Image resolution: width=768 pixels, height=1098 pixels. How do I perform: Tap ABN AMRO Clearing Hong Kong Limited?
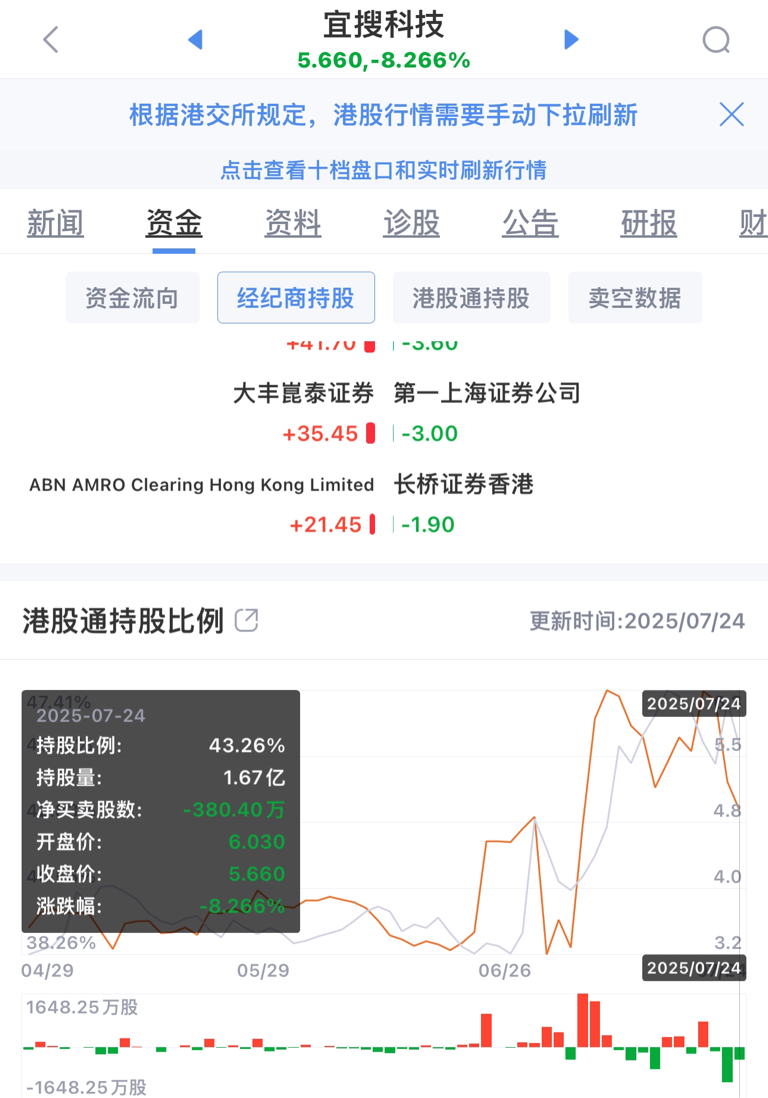click(202, 485)
